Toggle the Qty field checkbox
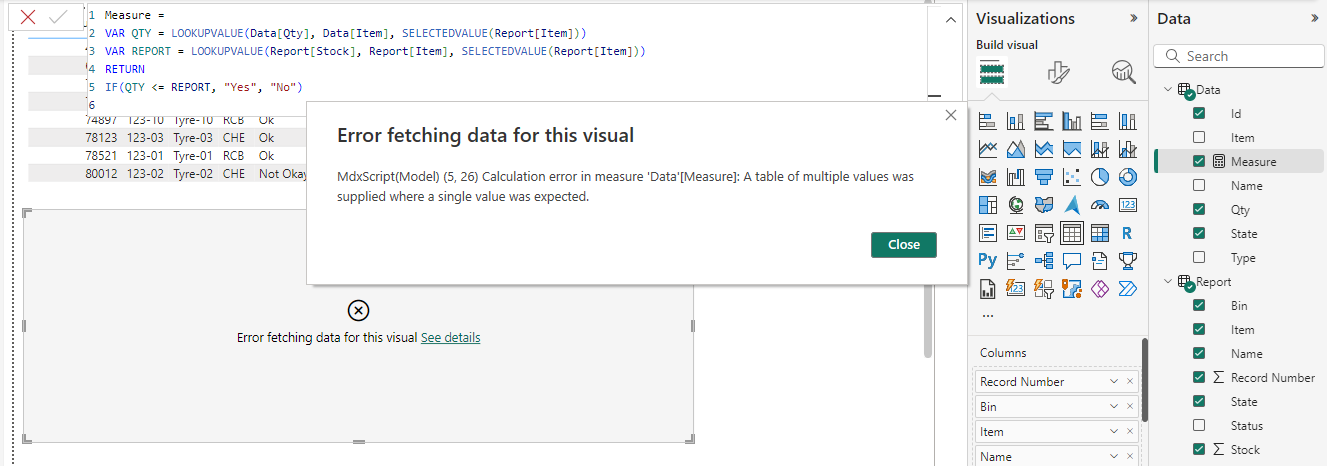1327x466 pixels. click(1199, 209)
